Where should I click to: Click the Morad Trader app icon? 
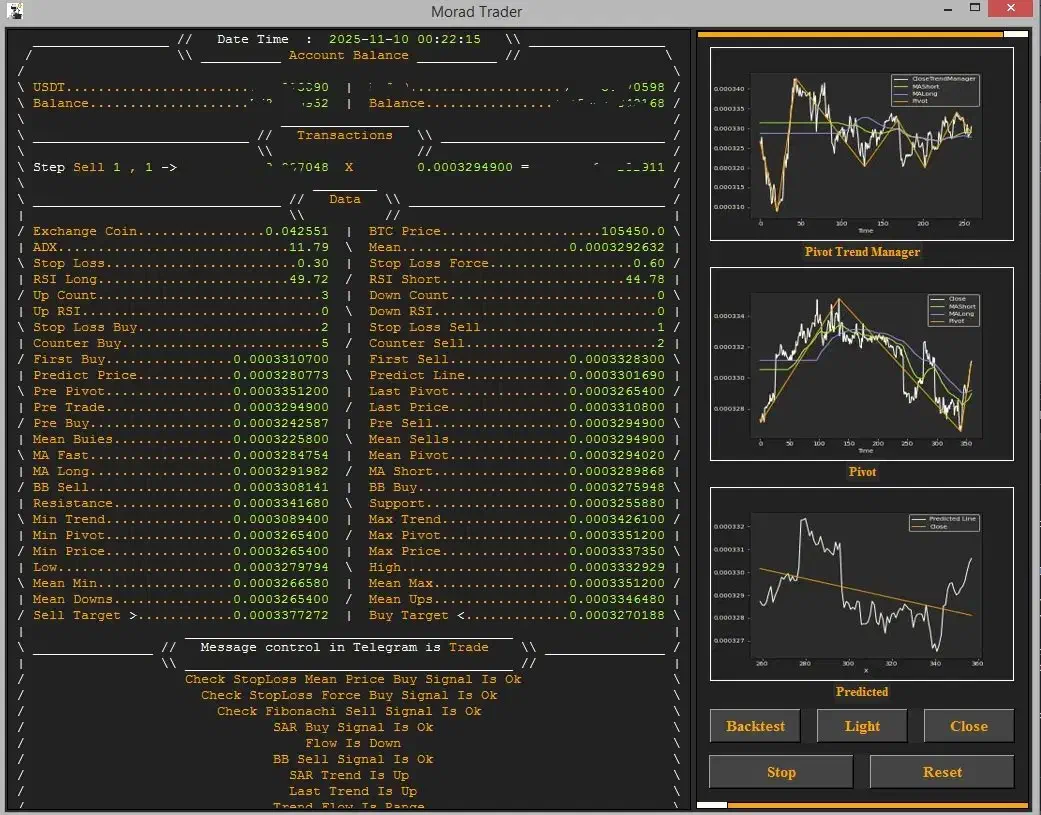click(11, 12)
